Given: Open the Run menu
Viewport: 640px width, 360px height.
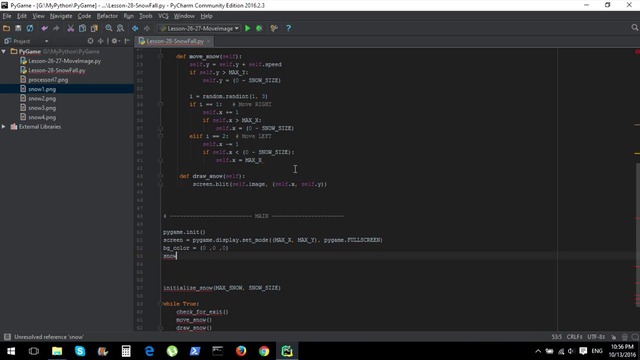Looking at the screenshot, I should (129, 16).
